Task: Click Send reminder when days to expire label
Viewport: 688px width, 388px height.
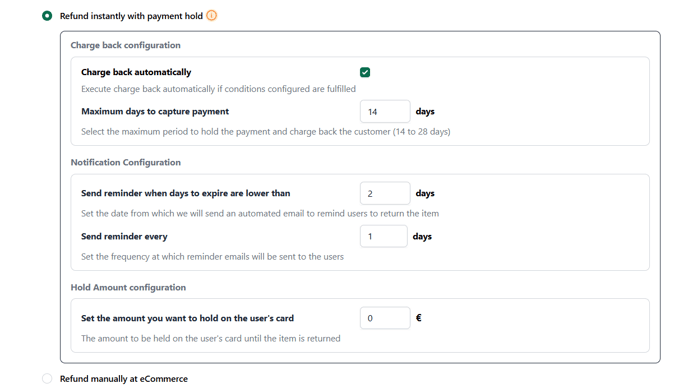Action: tap(186, 193)
